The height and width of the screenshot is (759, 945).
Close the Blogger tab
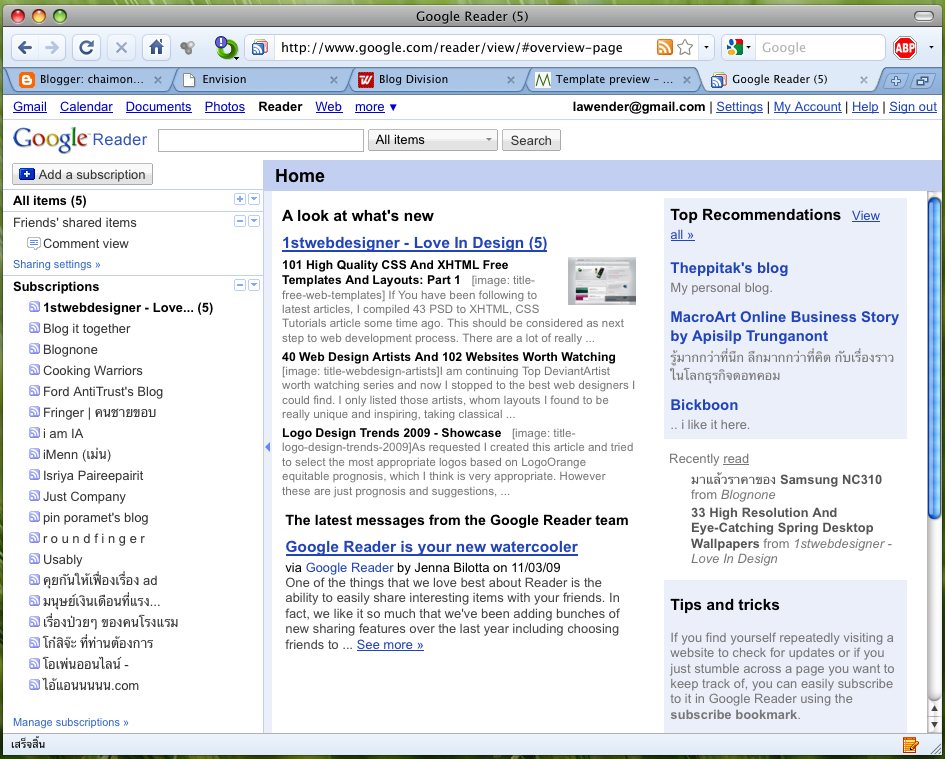point(157,80)
